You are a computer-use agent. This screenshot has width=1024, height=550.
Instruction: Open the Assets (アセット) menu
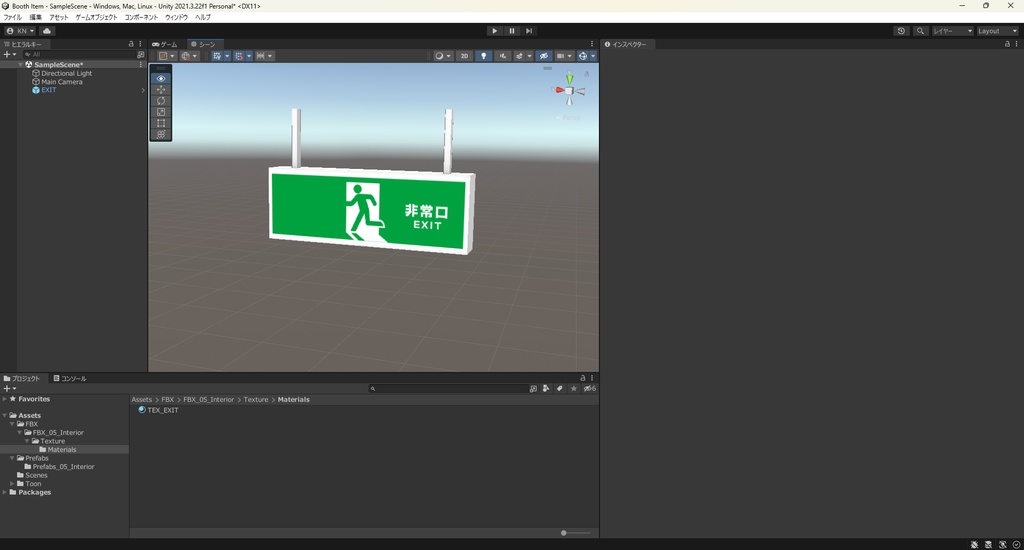pos(59,18)
